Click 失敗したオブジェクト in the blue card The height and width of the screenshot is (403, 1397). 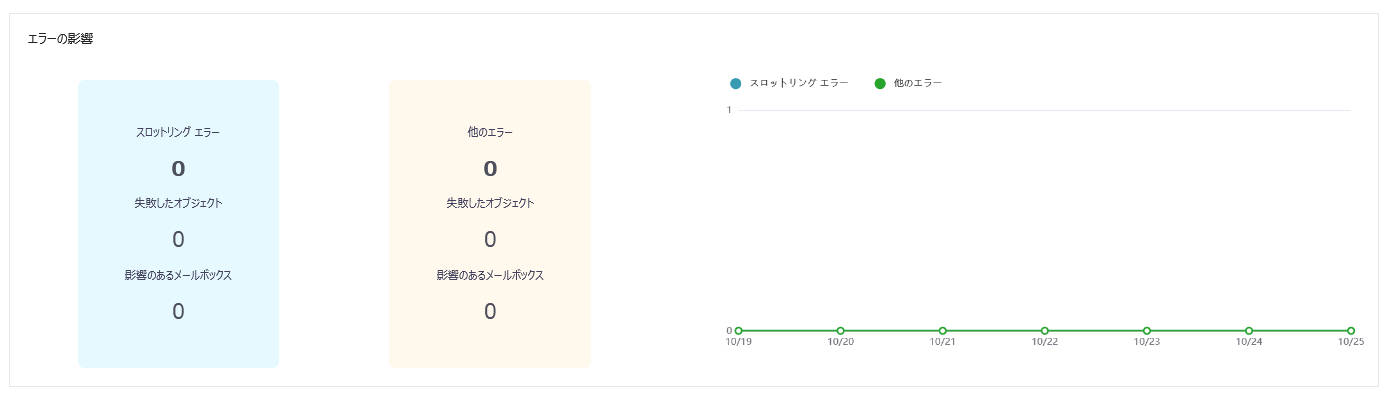178,203
